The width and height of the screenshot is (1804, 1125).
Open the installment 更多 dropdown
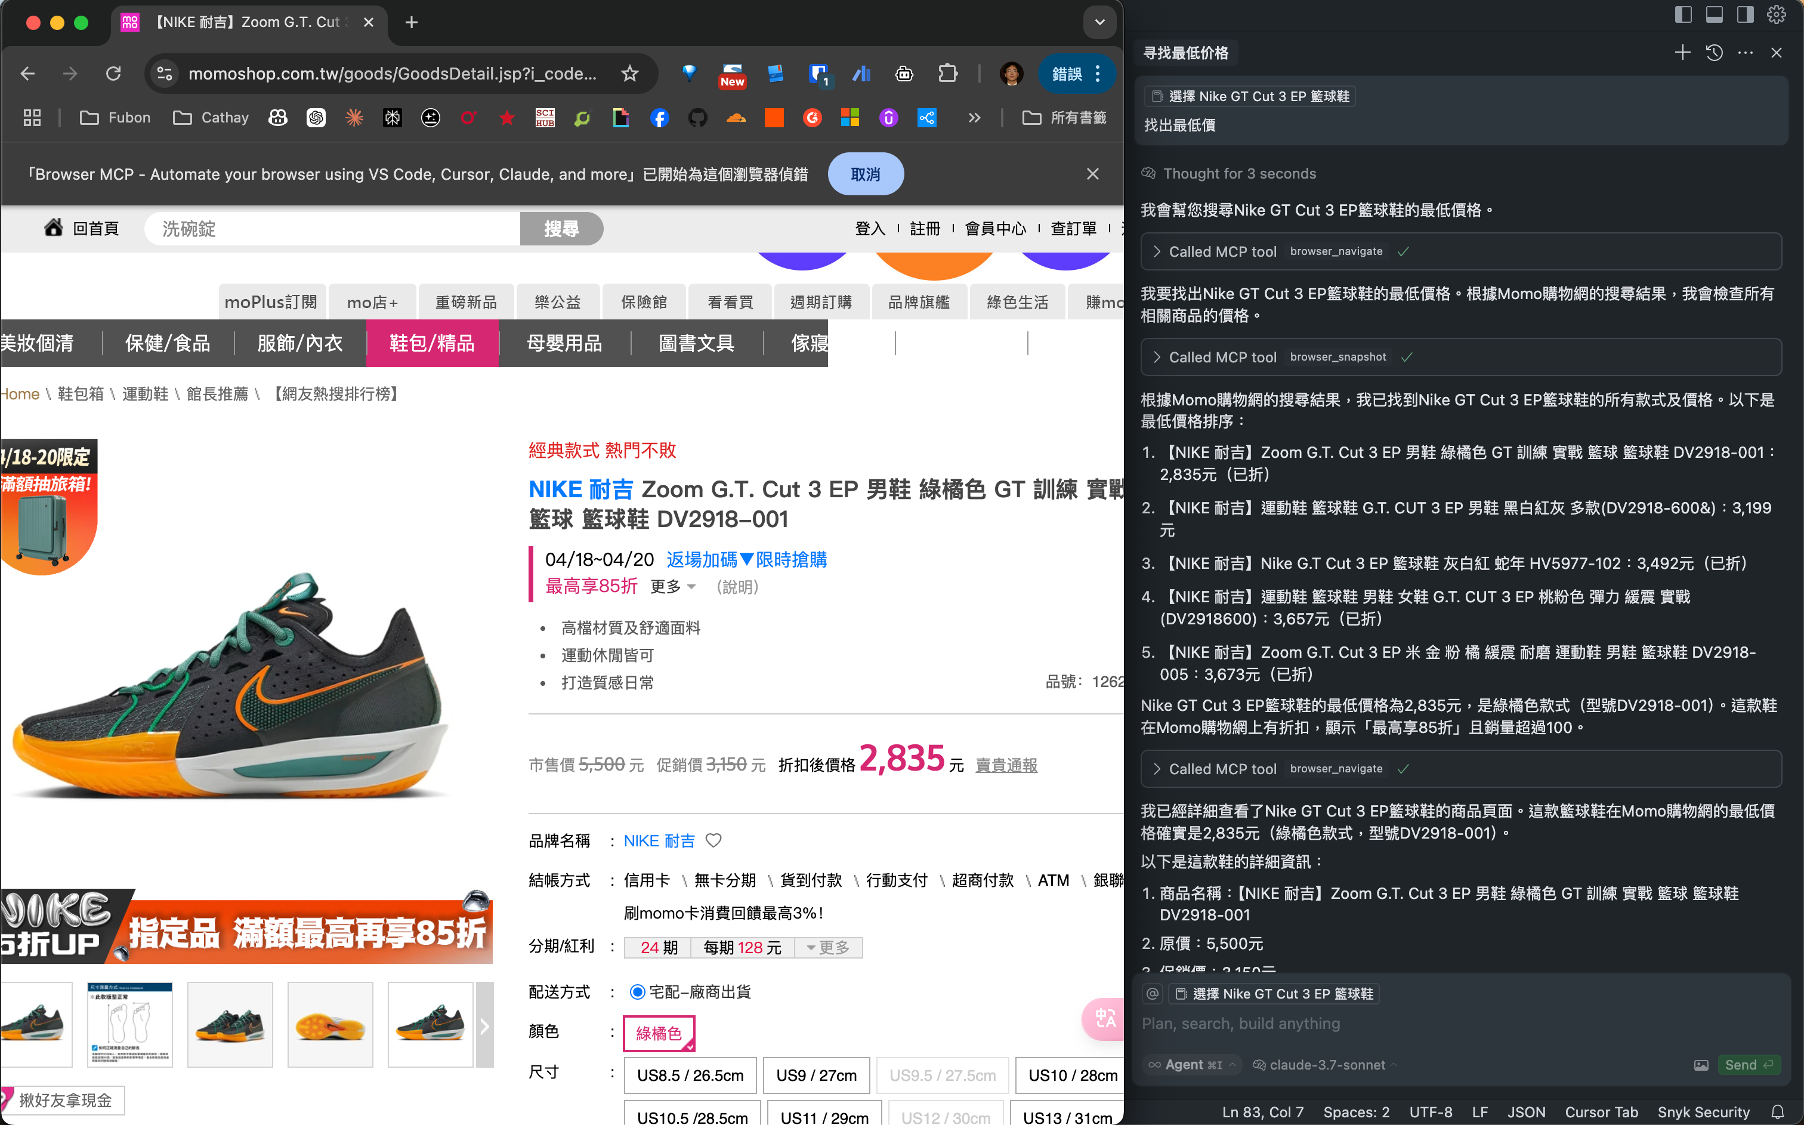click(828, 948)
